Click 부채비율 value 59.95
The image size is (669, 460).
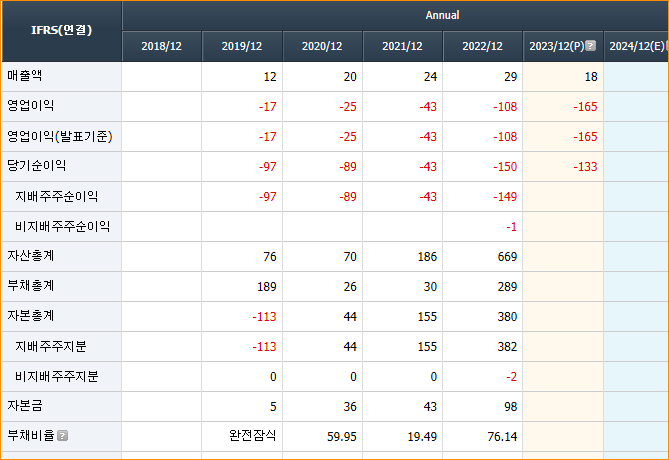342,437
